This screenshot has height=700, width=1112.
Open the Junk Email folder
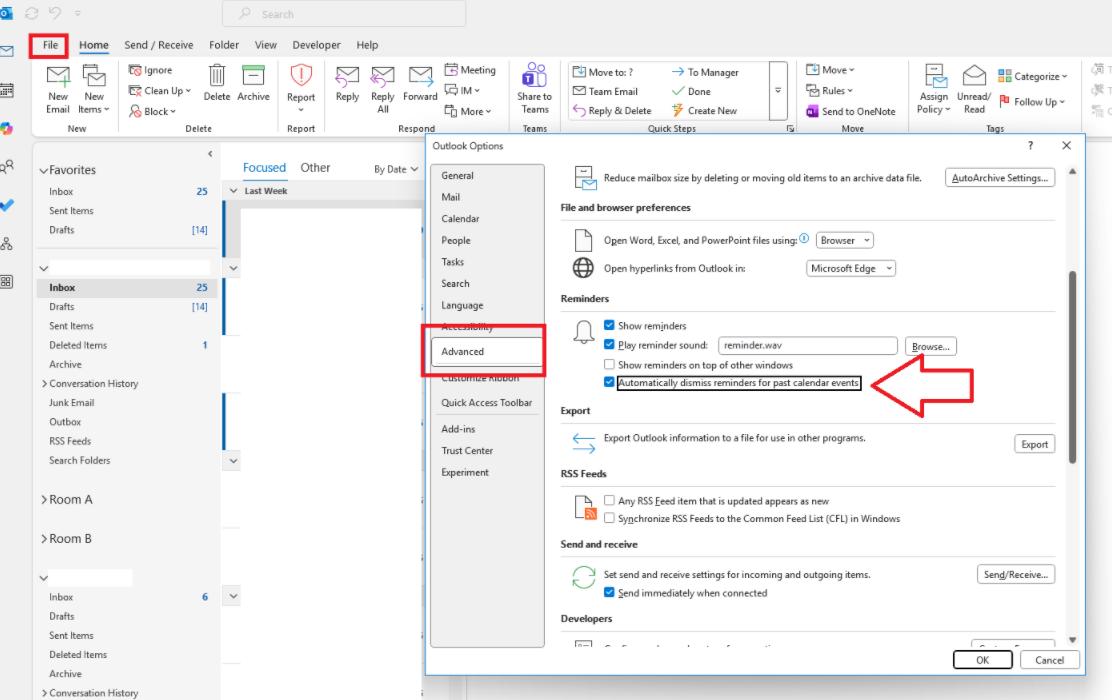point(72,403)
